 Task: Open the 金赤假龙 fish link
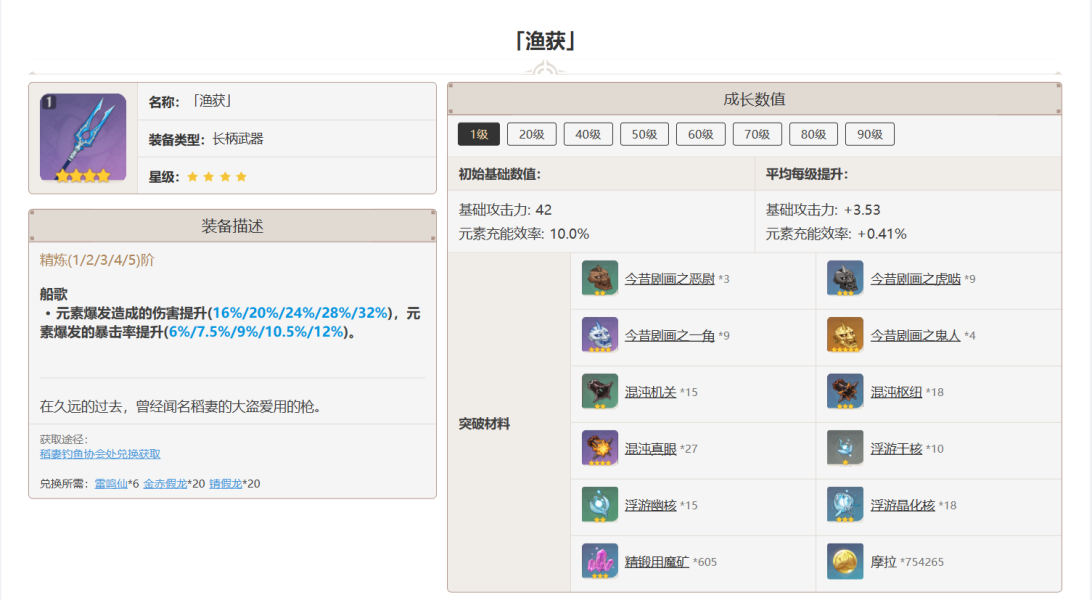click(x=164, y=484)
